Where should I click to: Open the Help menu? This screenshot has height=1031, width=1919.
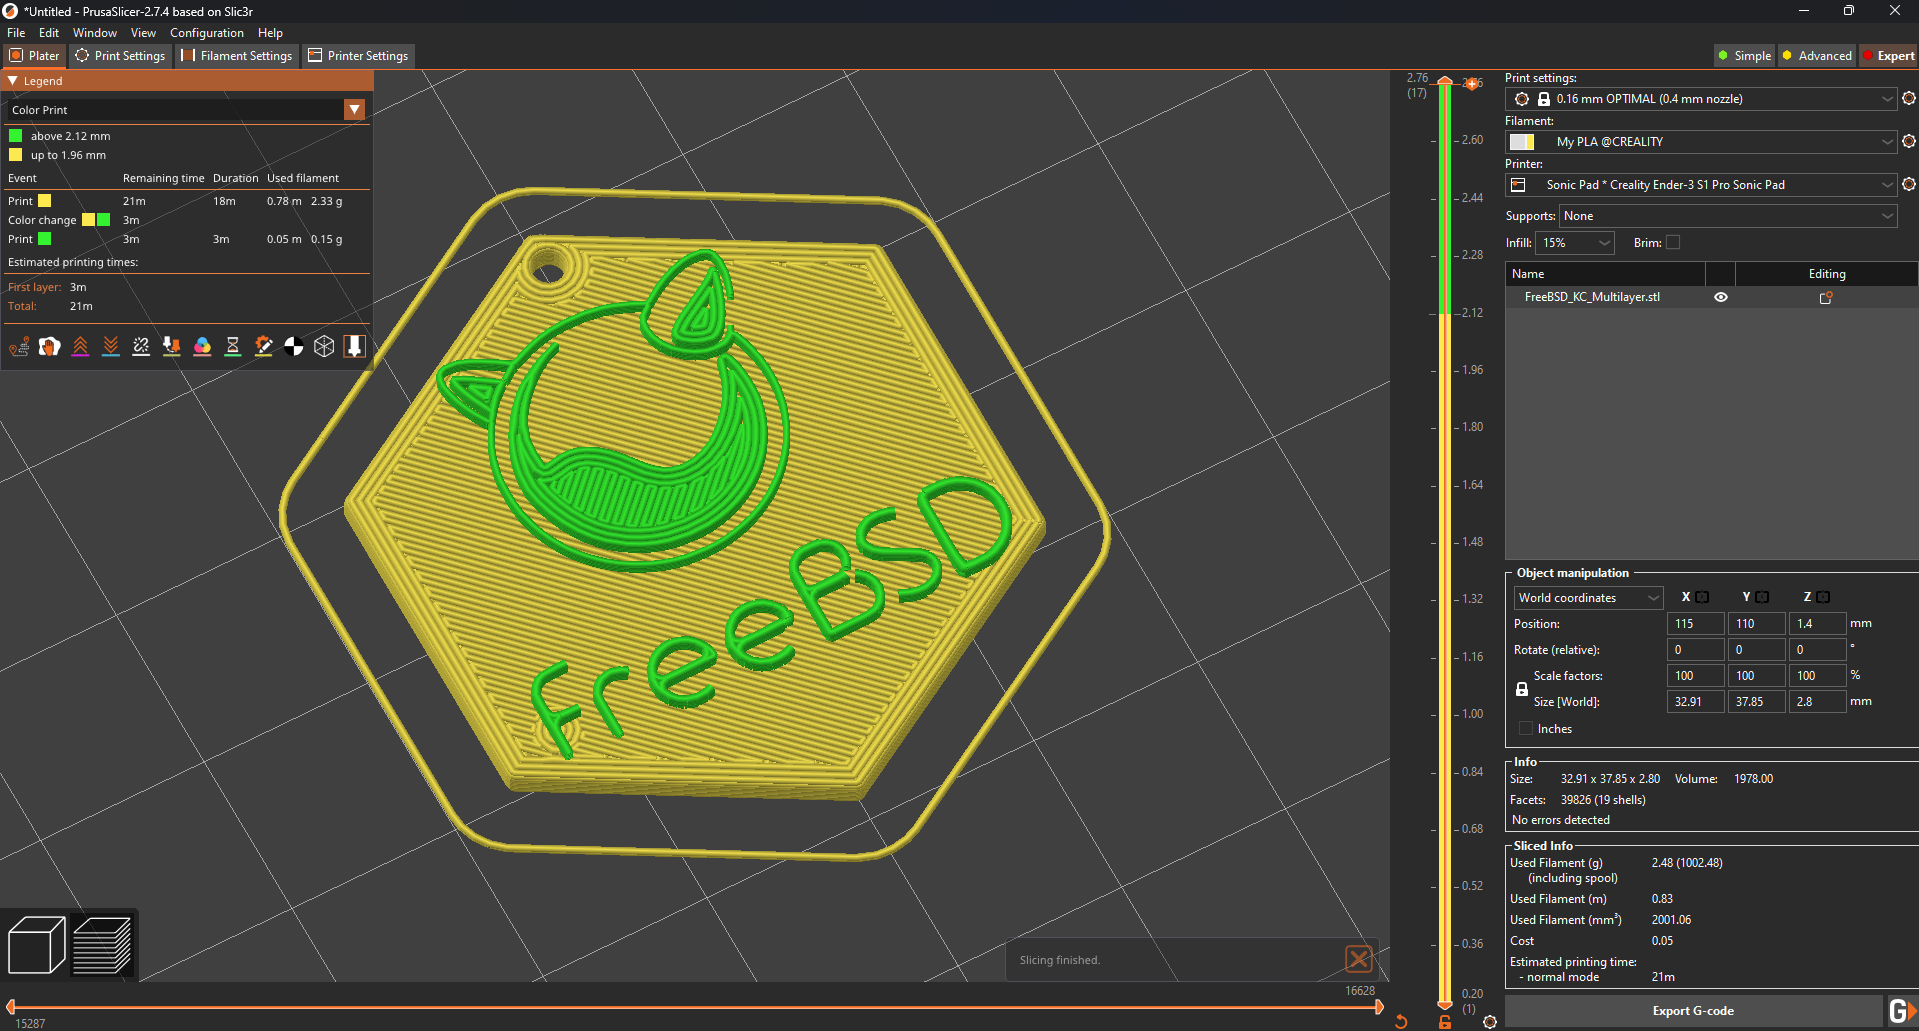[x=270, y=33]
